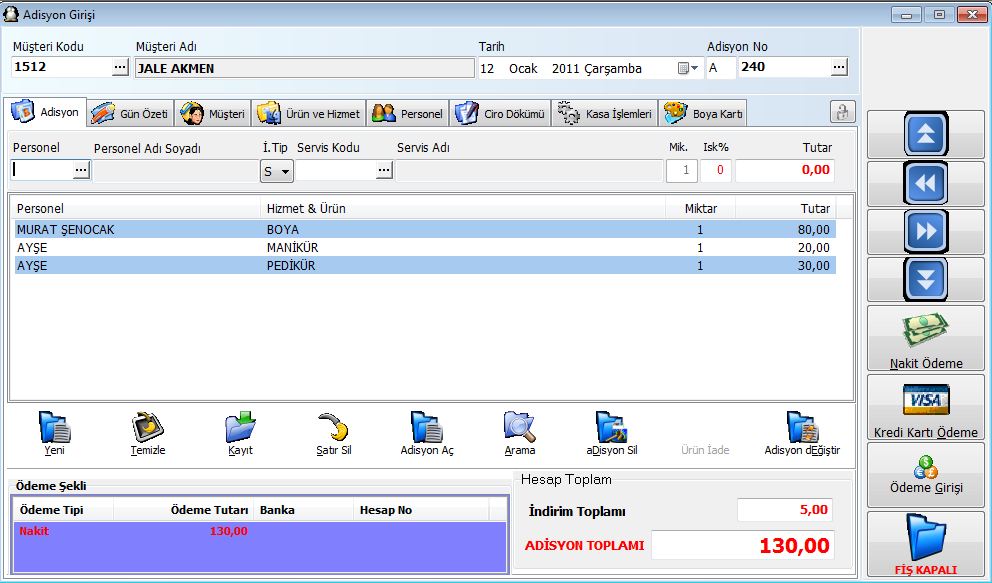The width and height of the screenshot is (992, 583).
Task: Click the Arama magnifier icon
Action: pos(519,427)
